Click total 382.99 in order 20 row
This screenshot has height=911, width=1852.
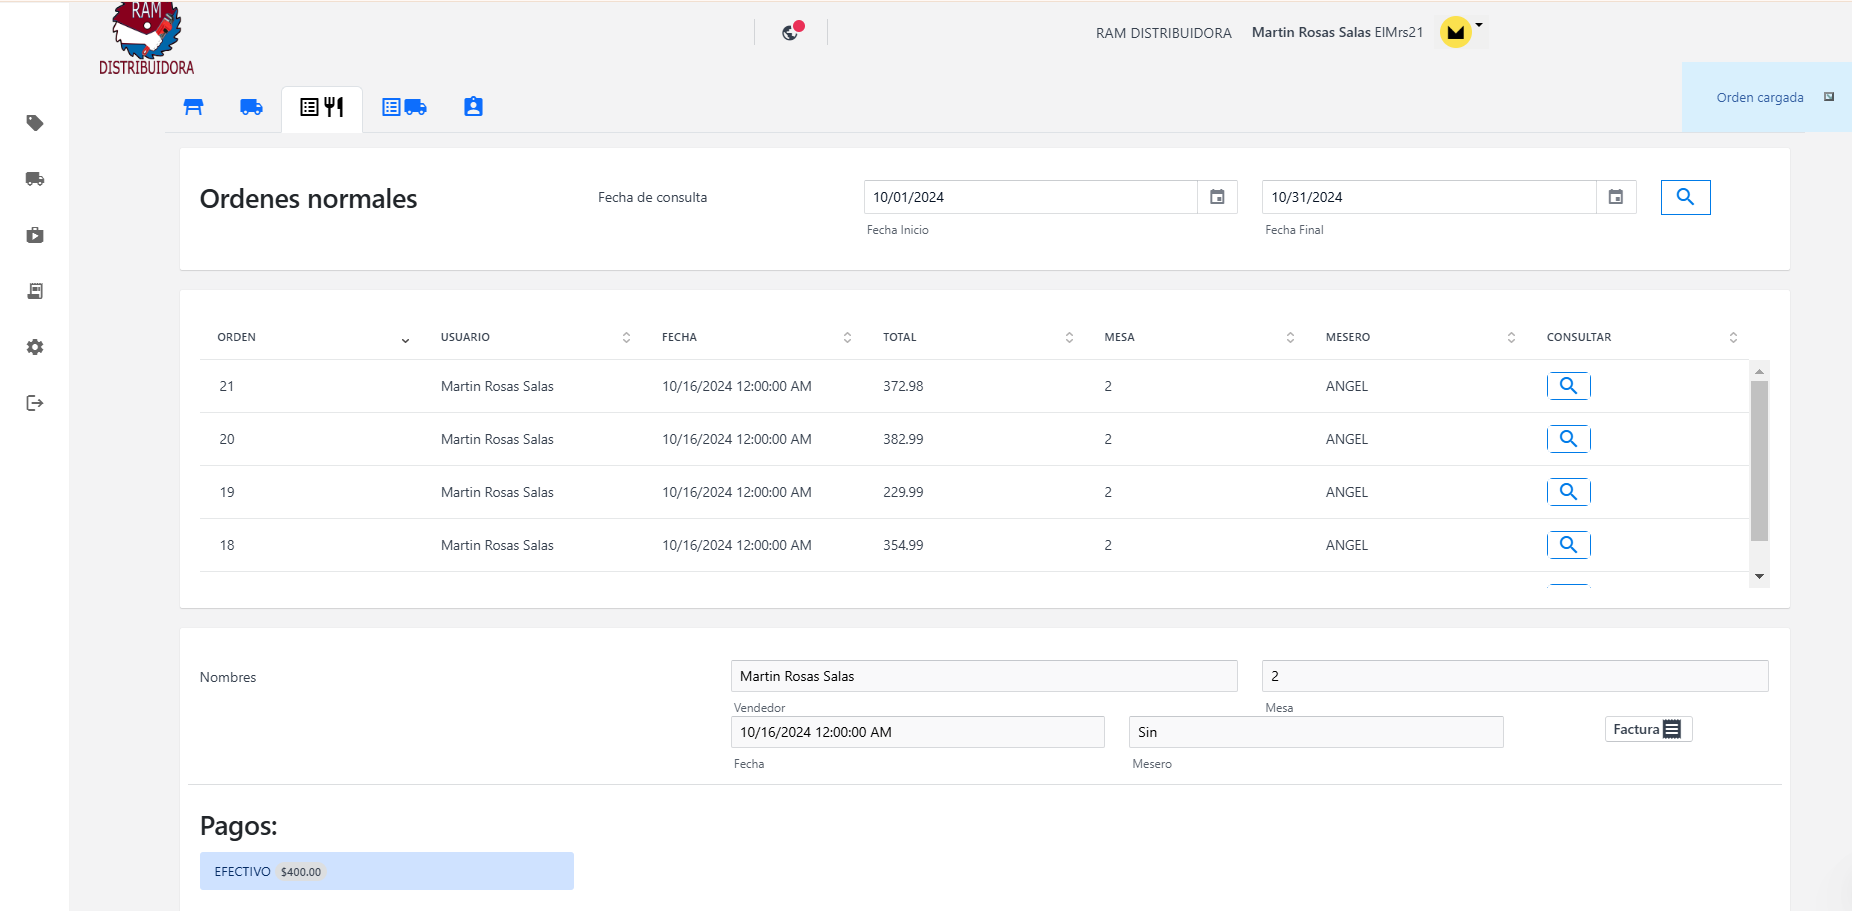pos(903,439)
